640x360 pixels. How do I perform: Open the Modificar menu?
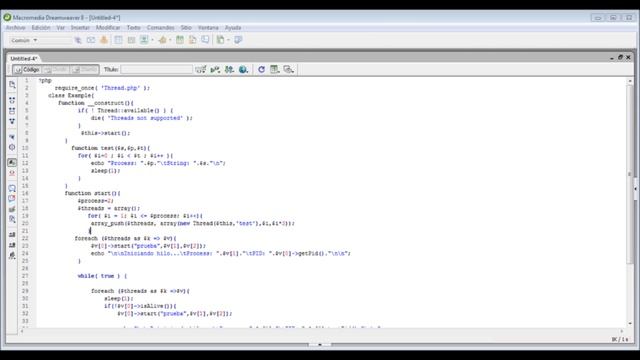click(x=108, y=27)
